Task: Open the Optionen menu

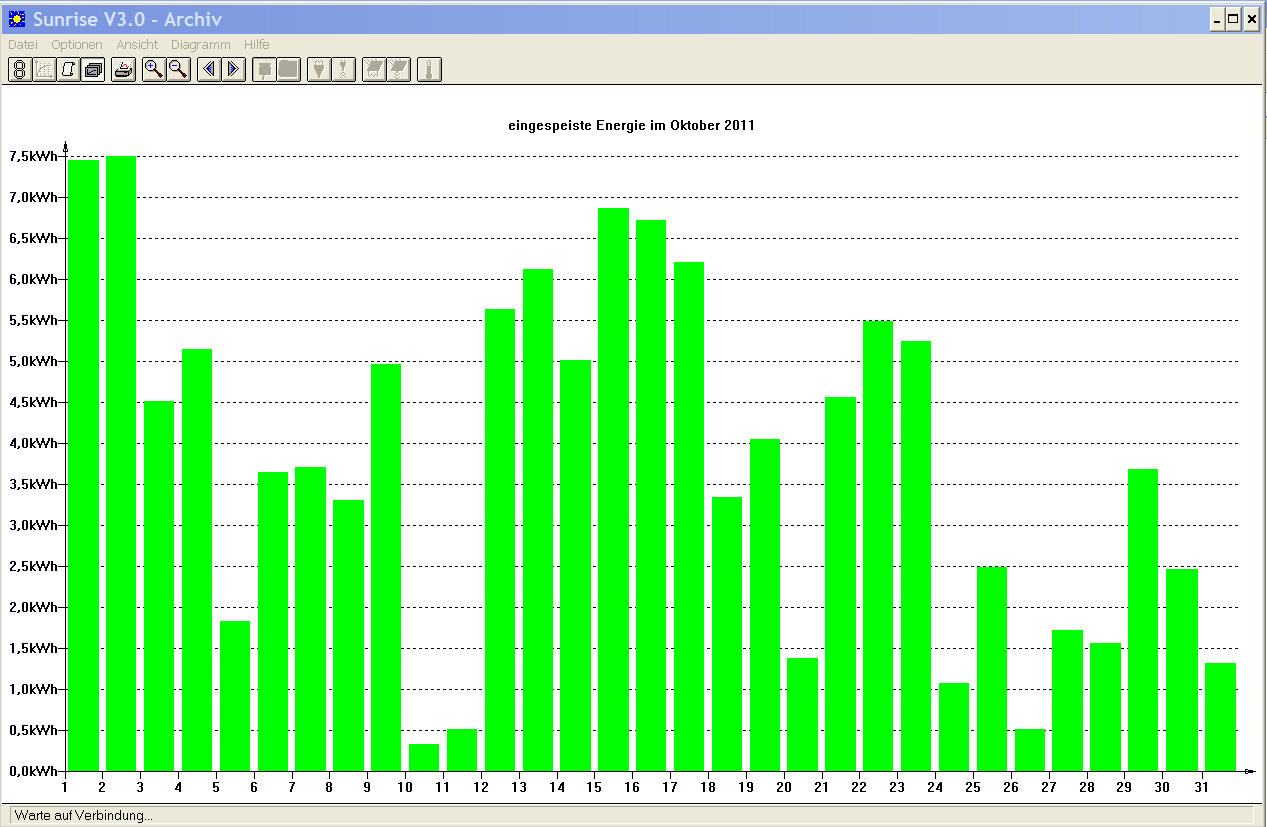Action: [x=77, y=45]
